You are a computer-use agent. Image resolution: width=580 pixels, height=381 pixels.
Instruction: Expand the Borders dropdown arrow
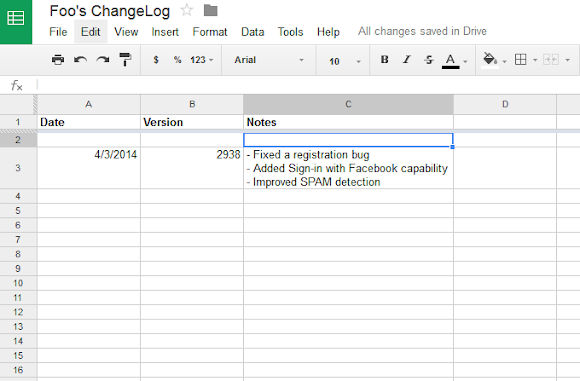(535, 60)
